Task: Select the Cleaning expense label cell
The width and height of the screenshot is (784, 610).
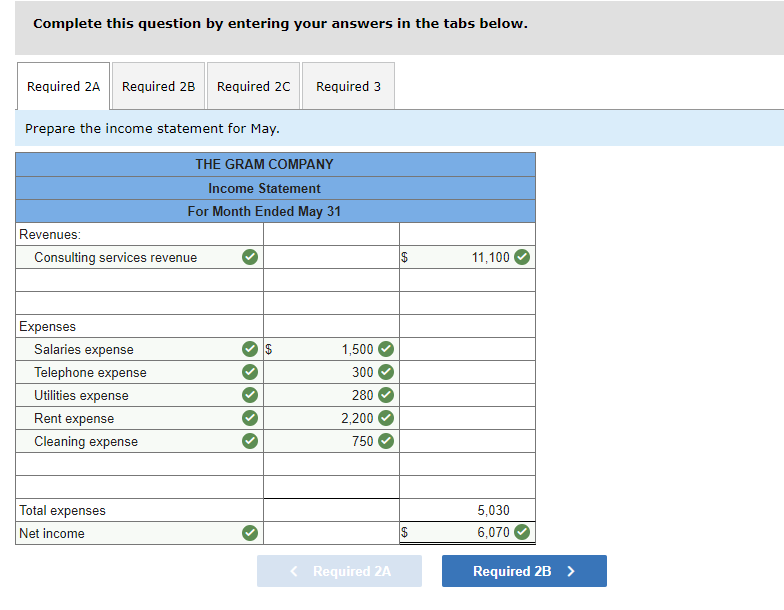Action: 140,441
